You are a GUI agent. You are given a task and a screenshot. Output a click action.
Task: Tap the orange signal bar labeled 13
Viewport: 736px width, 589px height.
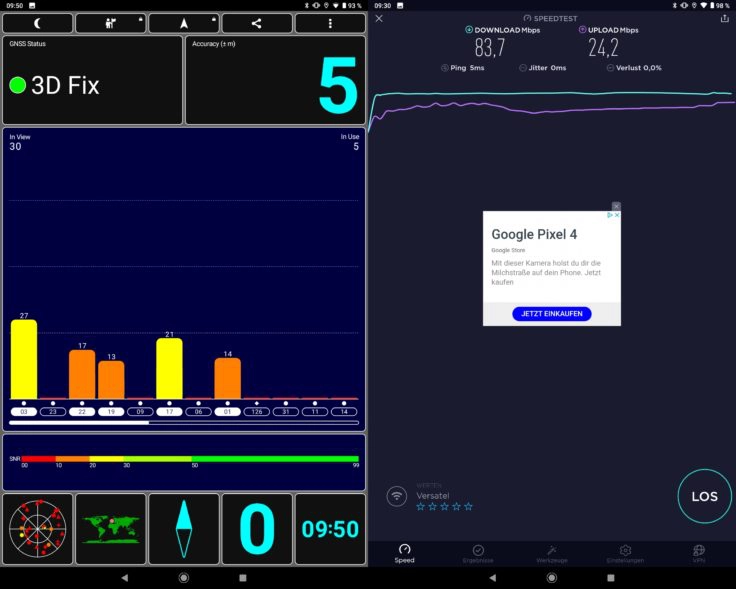point(111,380)
